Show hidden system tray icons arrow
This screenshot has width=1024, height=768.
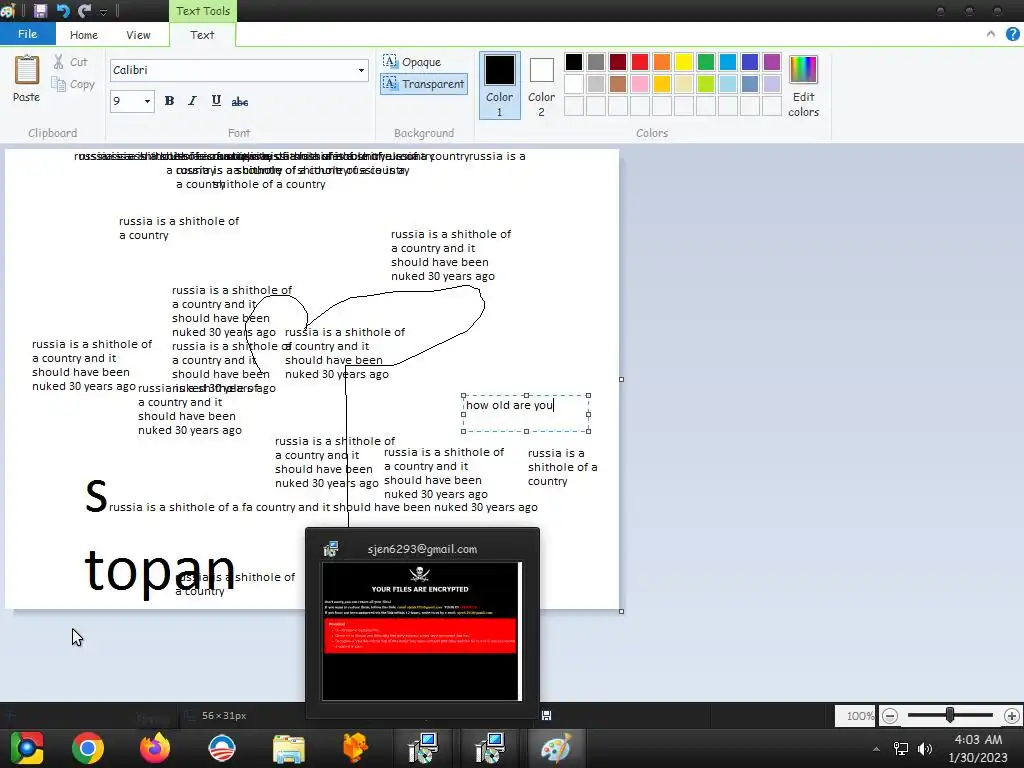(876, 749)
